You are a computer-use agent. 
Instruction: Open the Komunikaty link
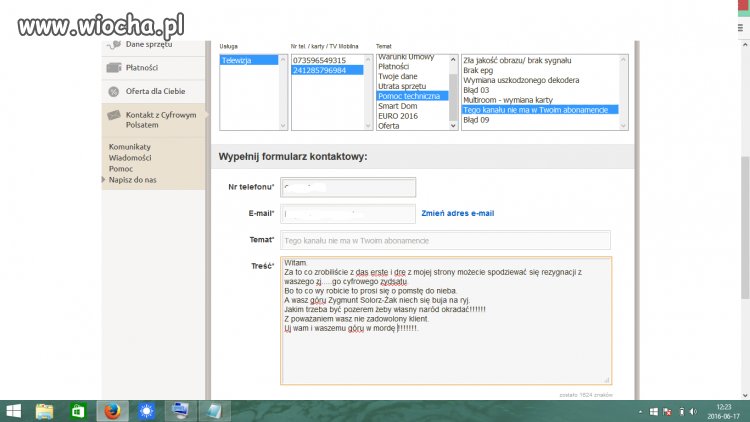[130, 146]
